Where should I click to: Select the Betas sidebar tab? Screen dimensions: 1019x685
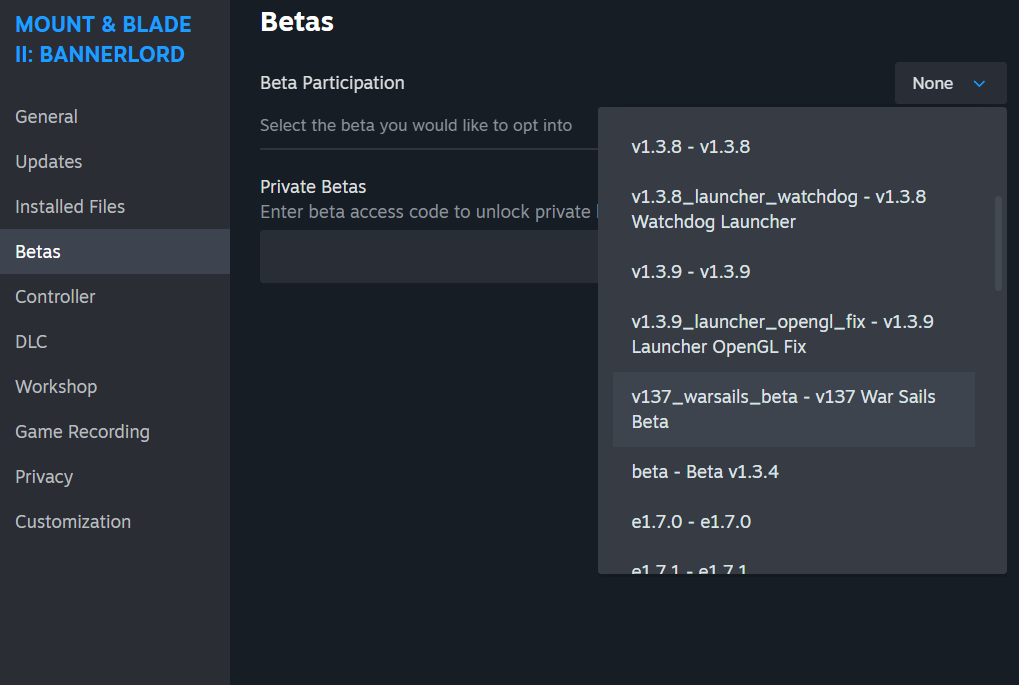(38, 252)
